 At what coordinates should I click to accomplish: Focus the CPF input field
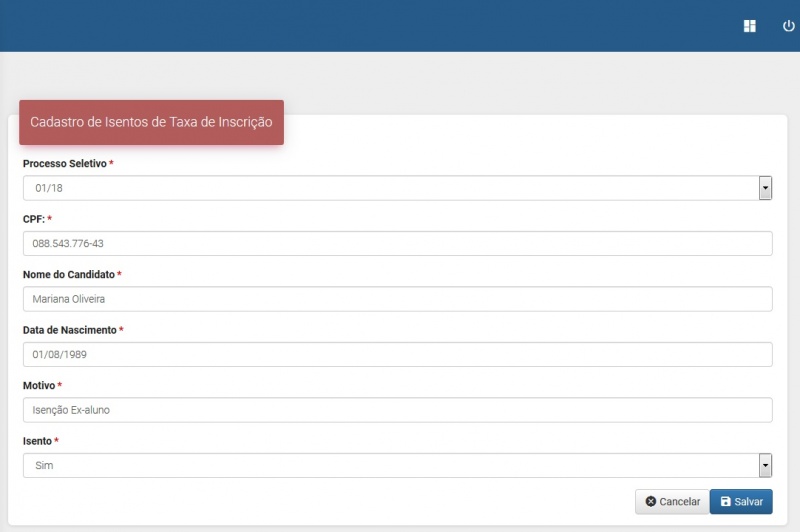pos(397,244)
